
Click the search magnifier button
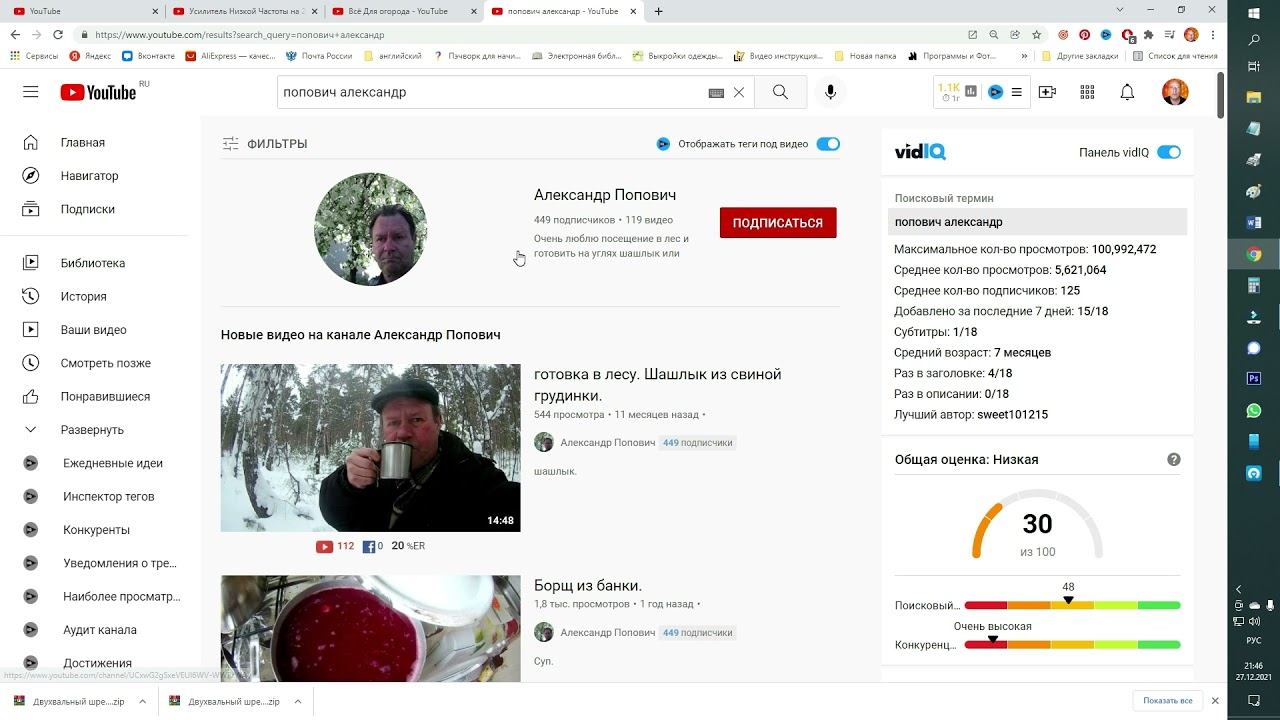780,92
